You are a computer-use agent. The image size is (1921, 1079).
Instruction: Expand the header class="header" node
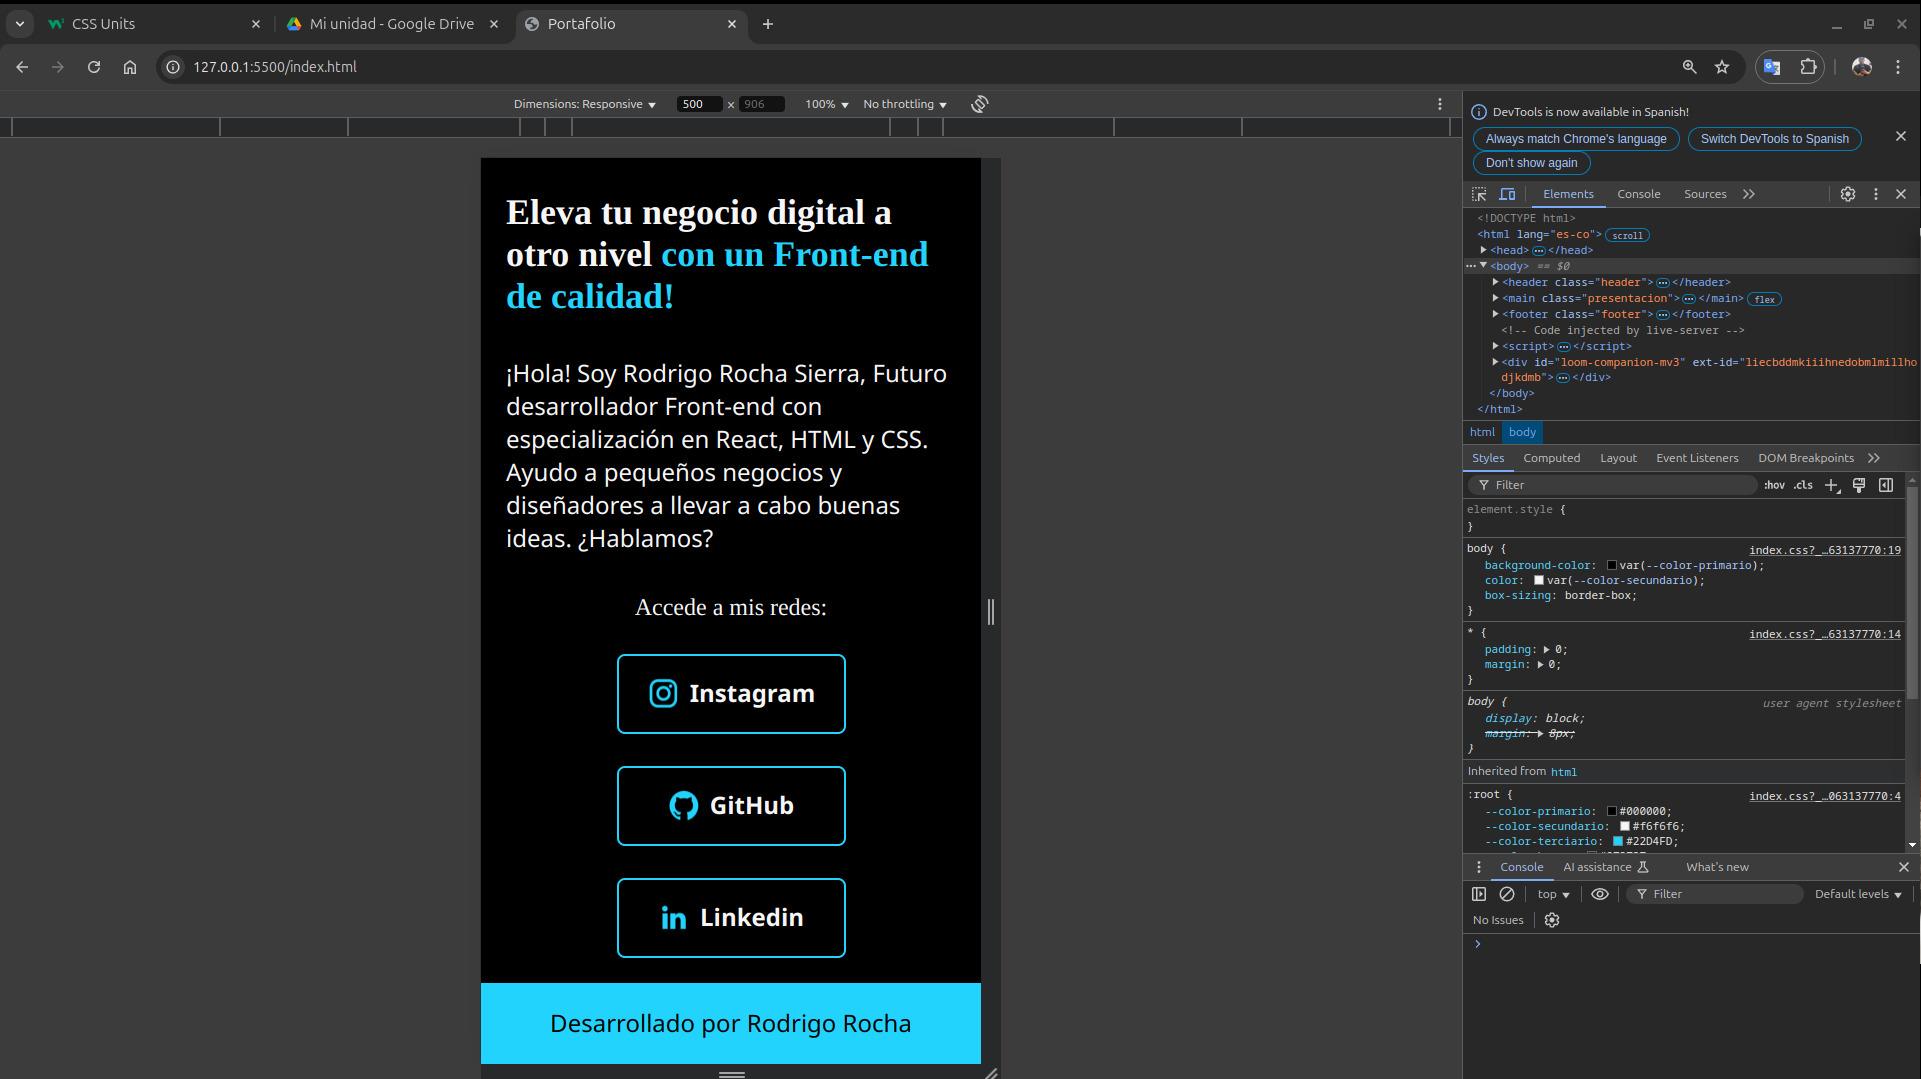1496,282
